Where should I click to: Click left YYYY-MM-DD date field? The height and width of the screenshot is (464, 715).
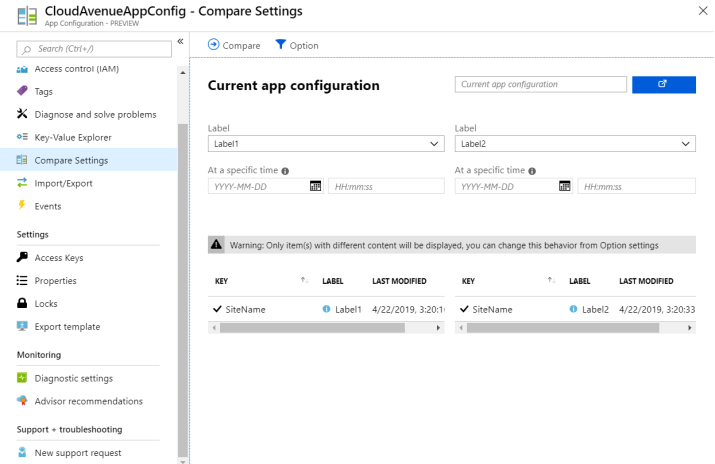tap(266, 186)
